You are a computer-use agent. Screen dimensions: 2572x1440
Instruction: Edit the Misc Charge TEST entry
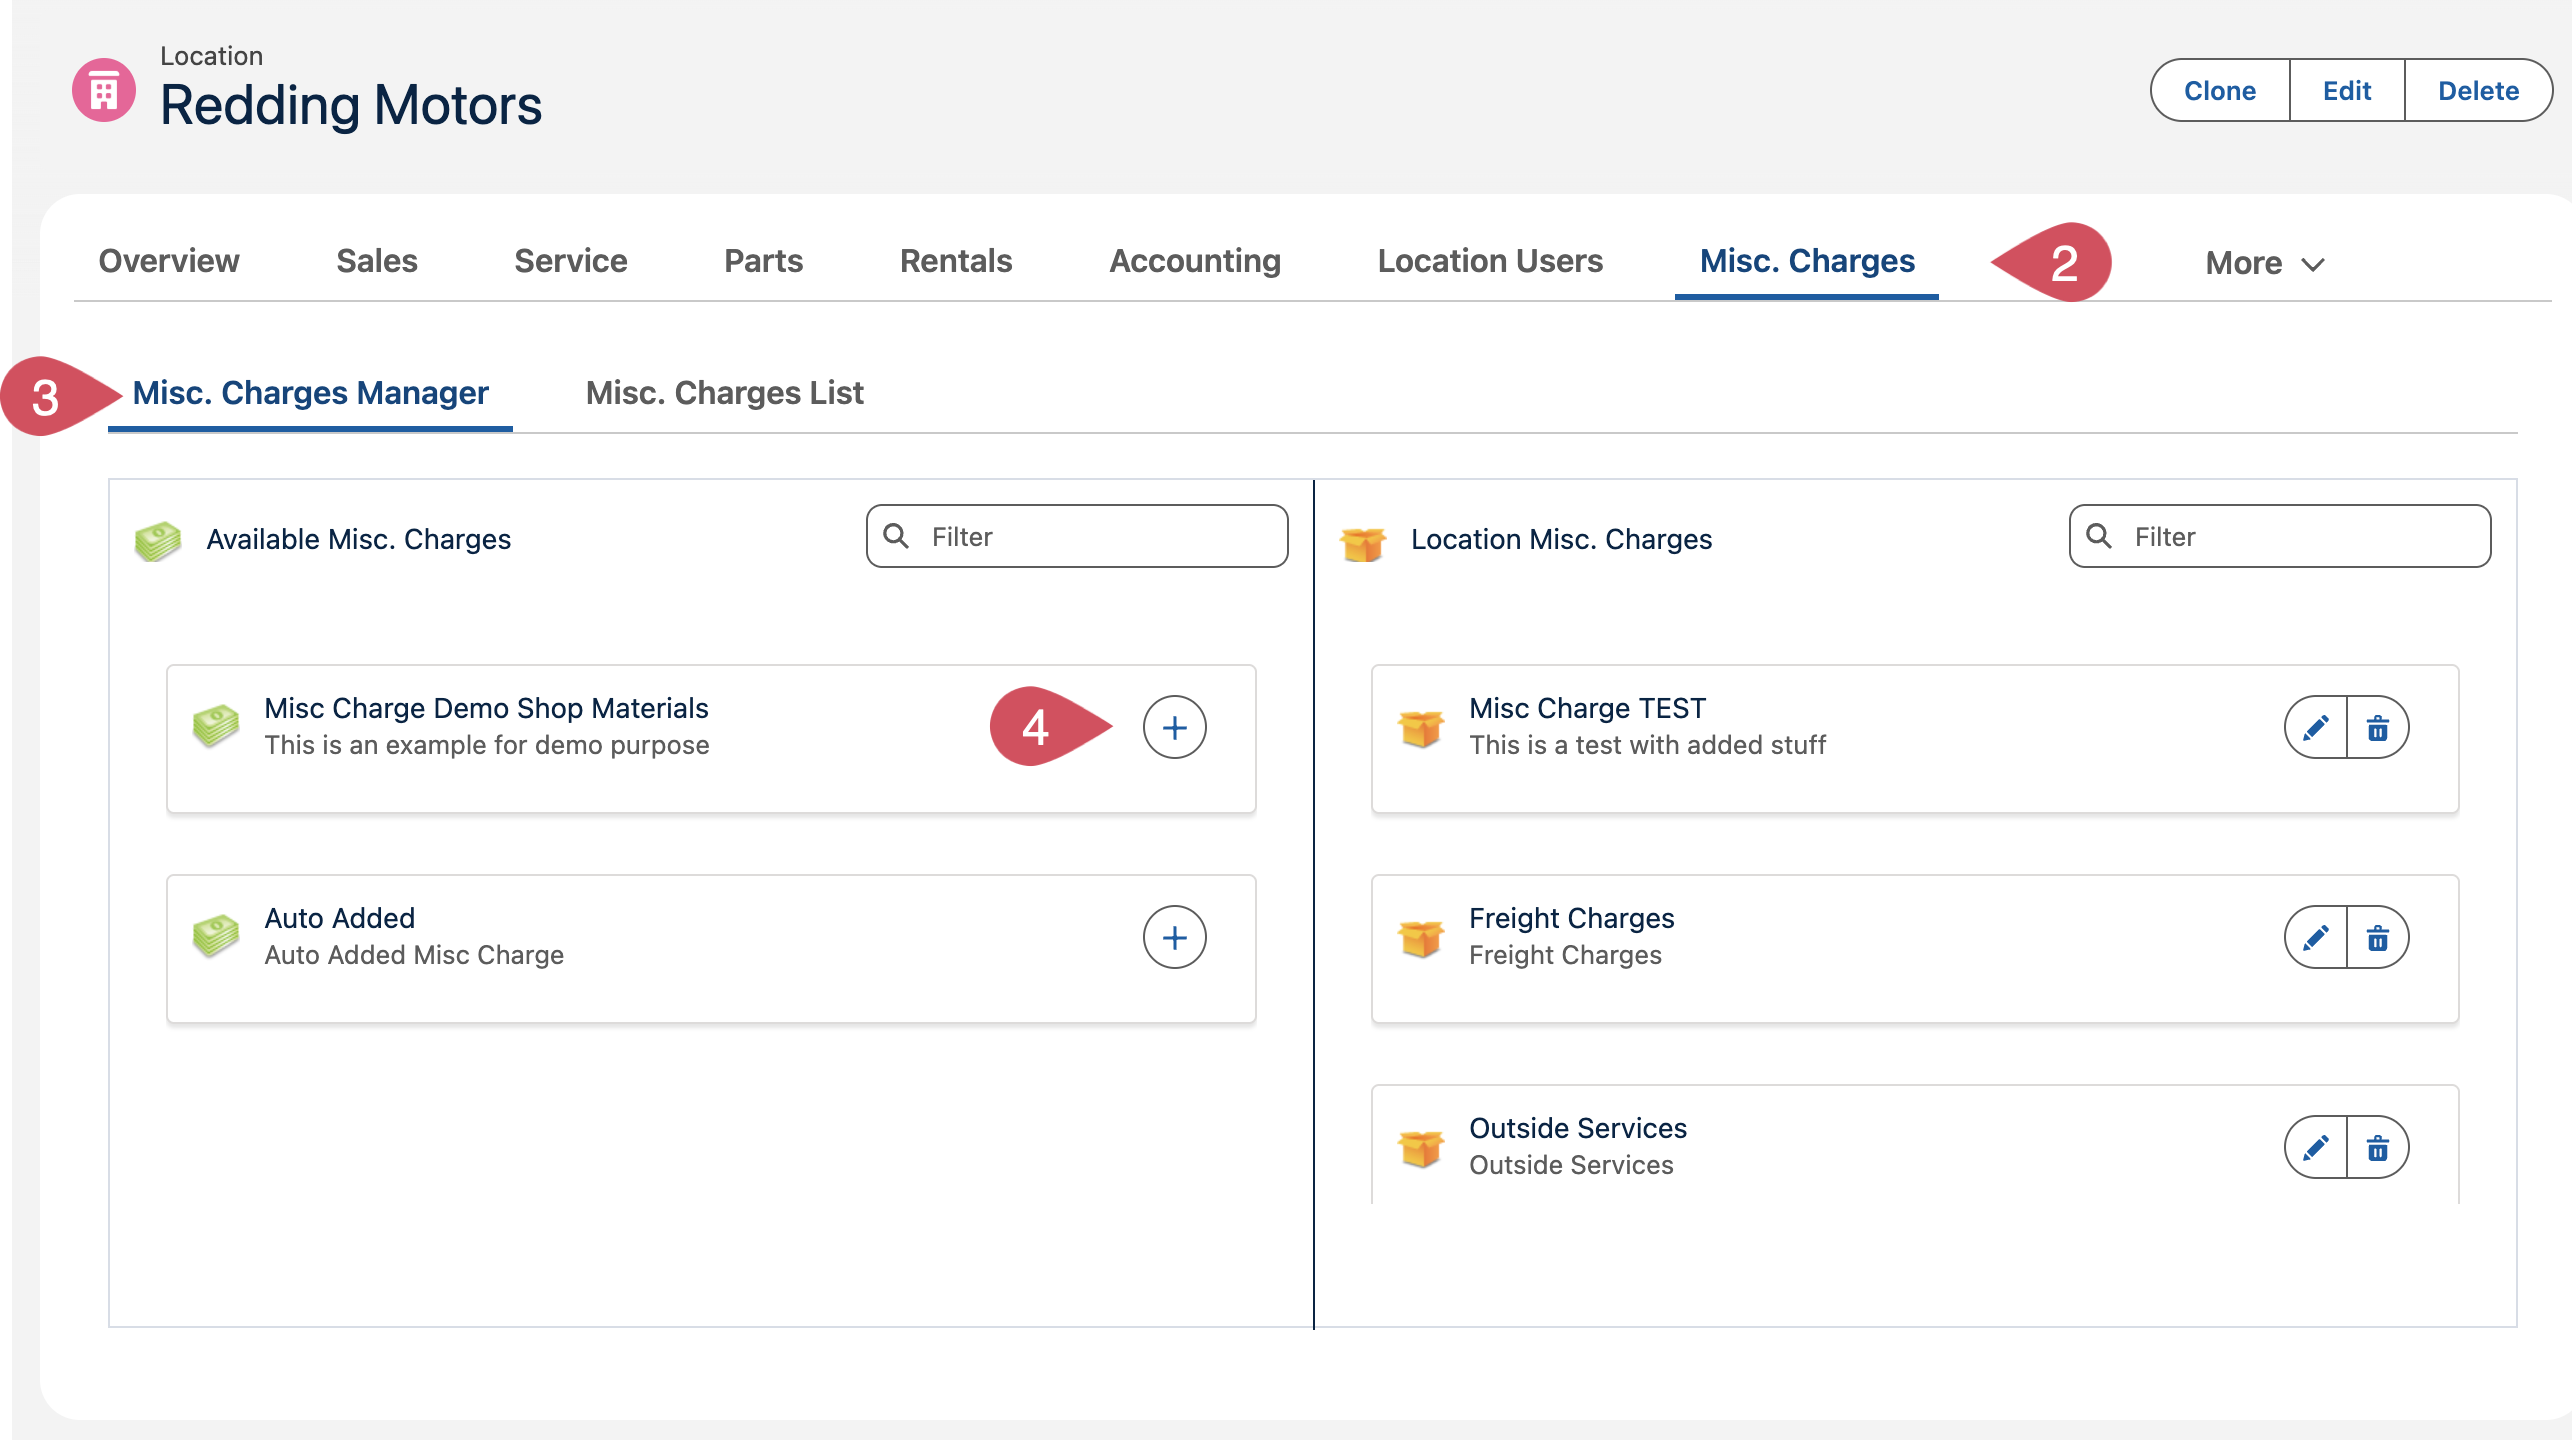click(x=2316, y=727)
